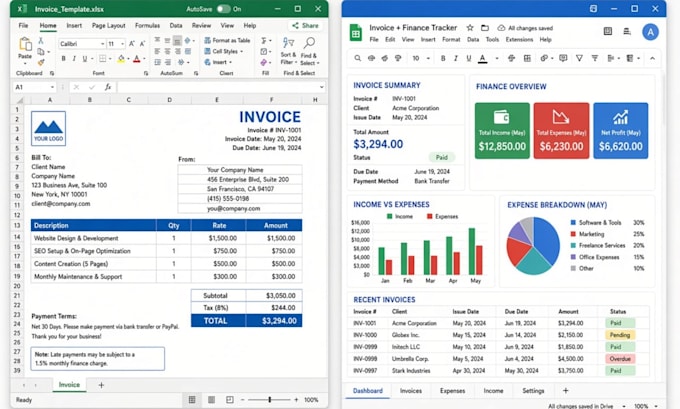Open the Formulas ribbon tab

pyautogui.click(x=147, y=26)
